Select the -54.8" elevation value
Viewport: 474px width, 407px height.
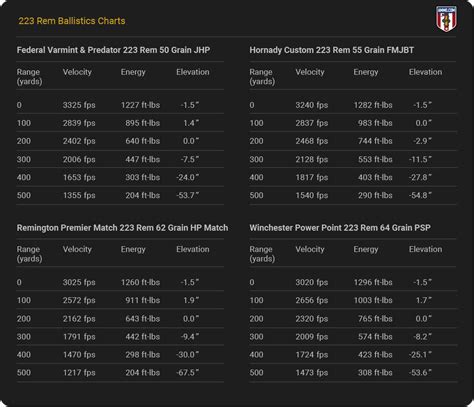tap(420, 195)
